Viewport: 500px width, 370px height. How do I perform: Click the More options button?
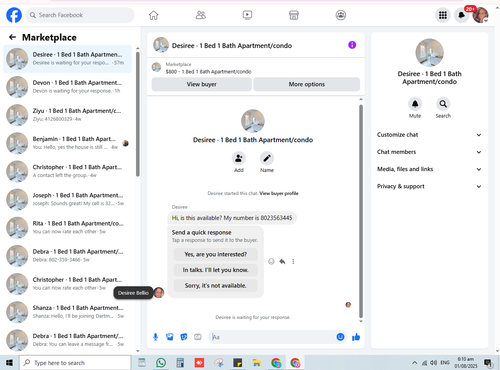[307, 84]
